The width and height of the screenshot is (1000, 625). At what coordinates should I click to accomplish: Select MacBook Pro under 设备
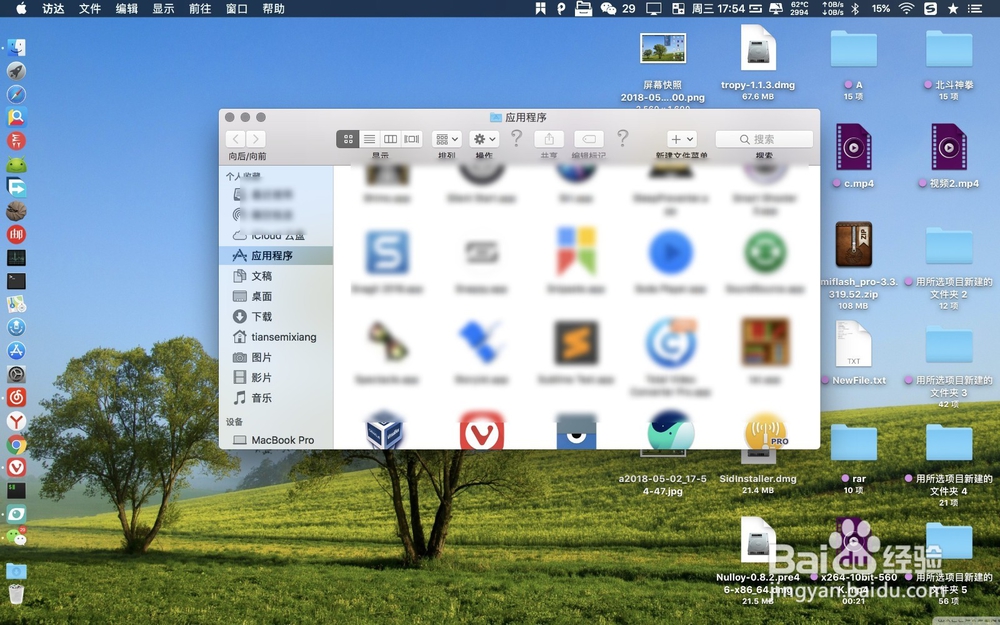pyautogui.click(x=276, y=440)
